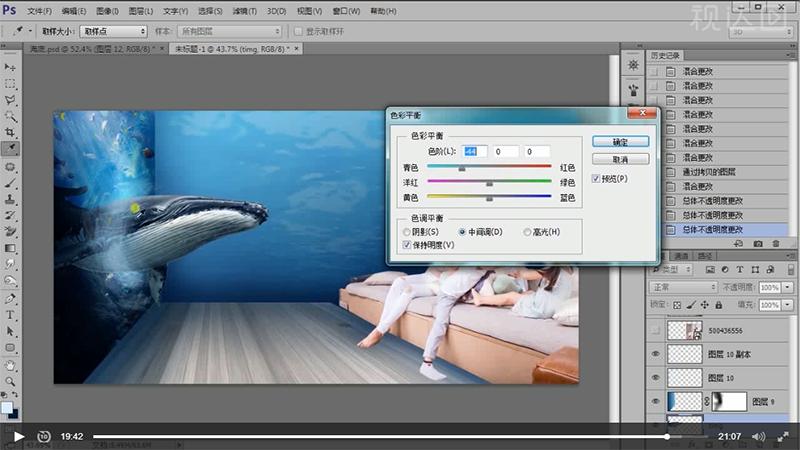
Task: Select the Lasso tool
Action: pyautogui.click(x=10, y=100)
